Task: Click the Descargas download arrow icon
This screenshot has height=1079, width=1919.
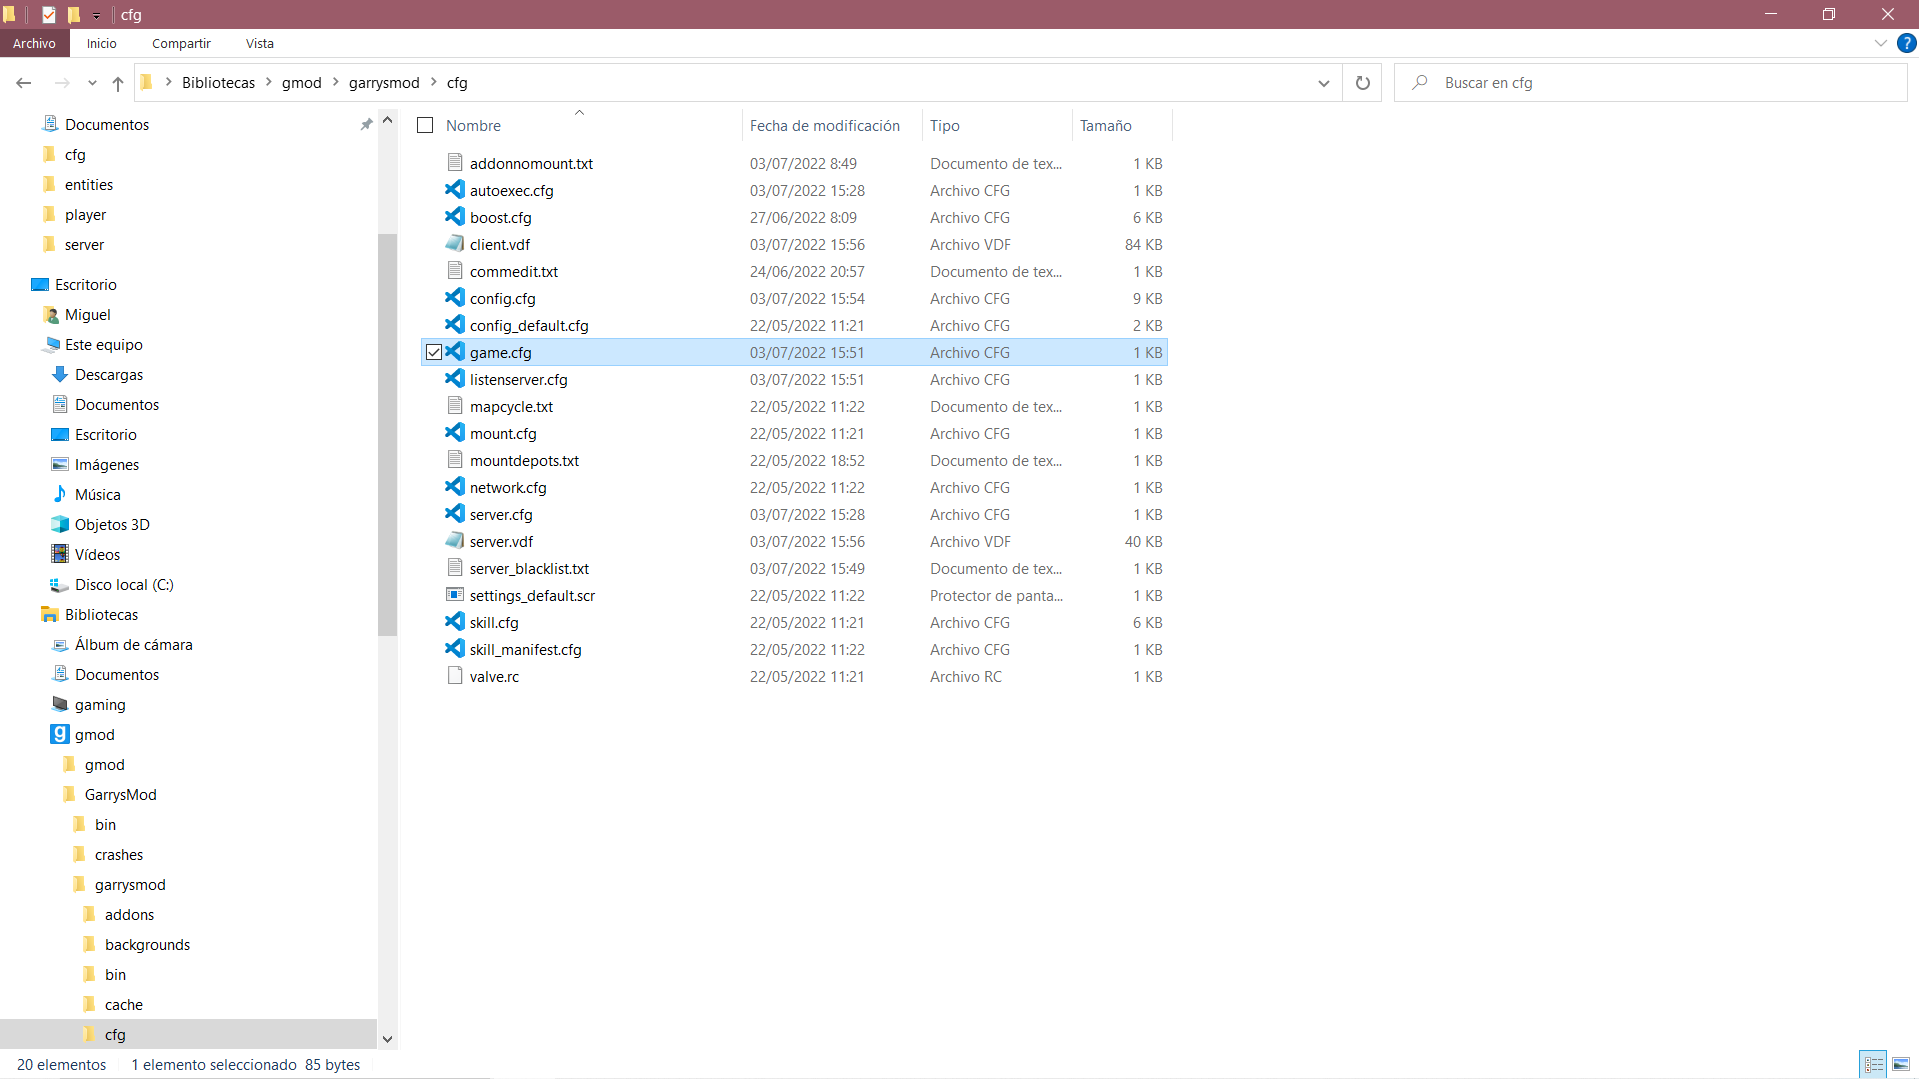Action: [60, 374]
